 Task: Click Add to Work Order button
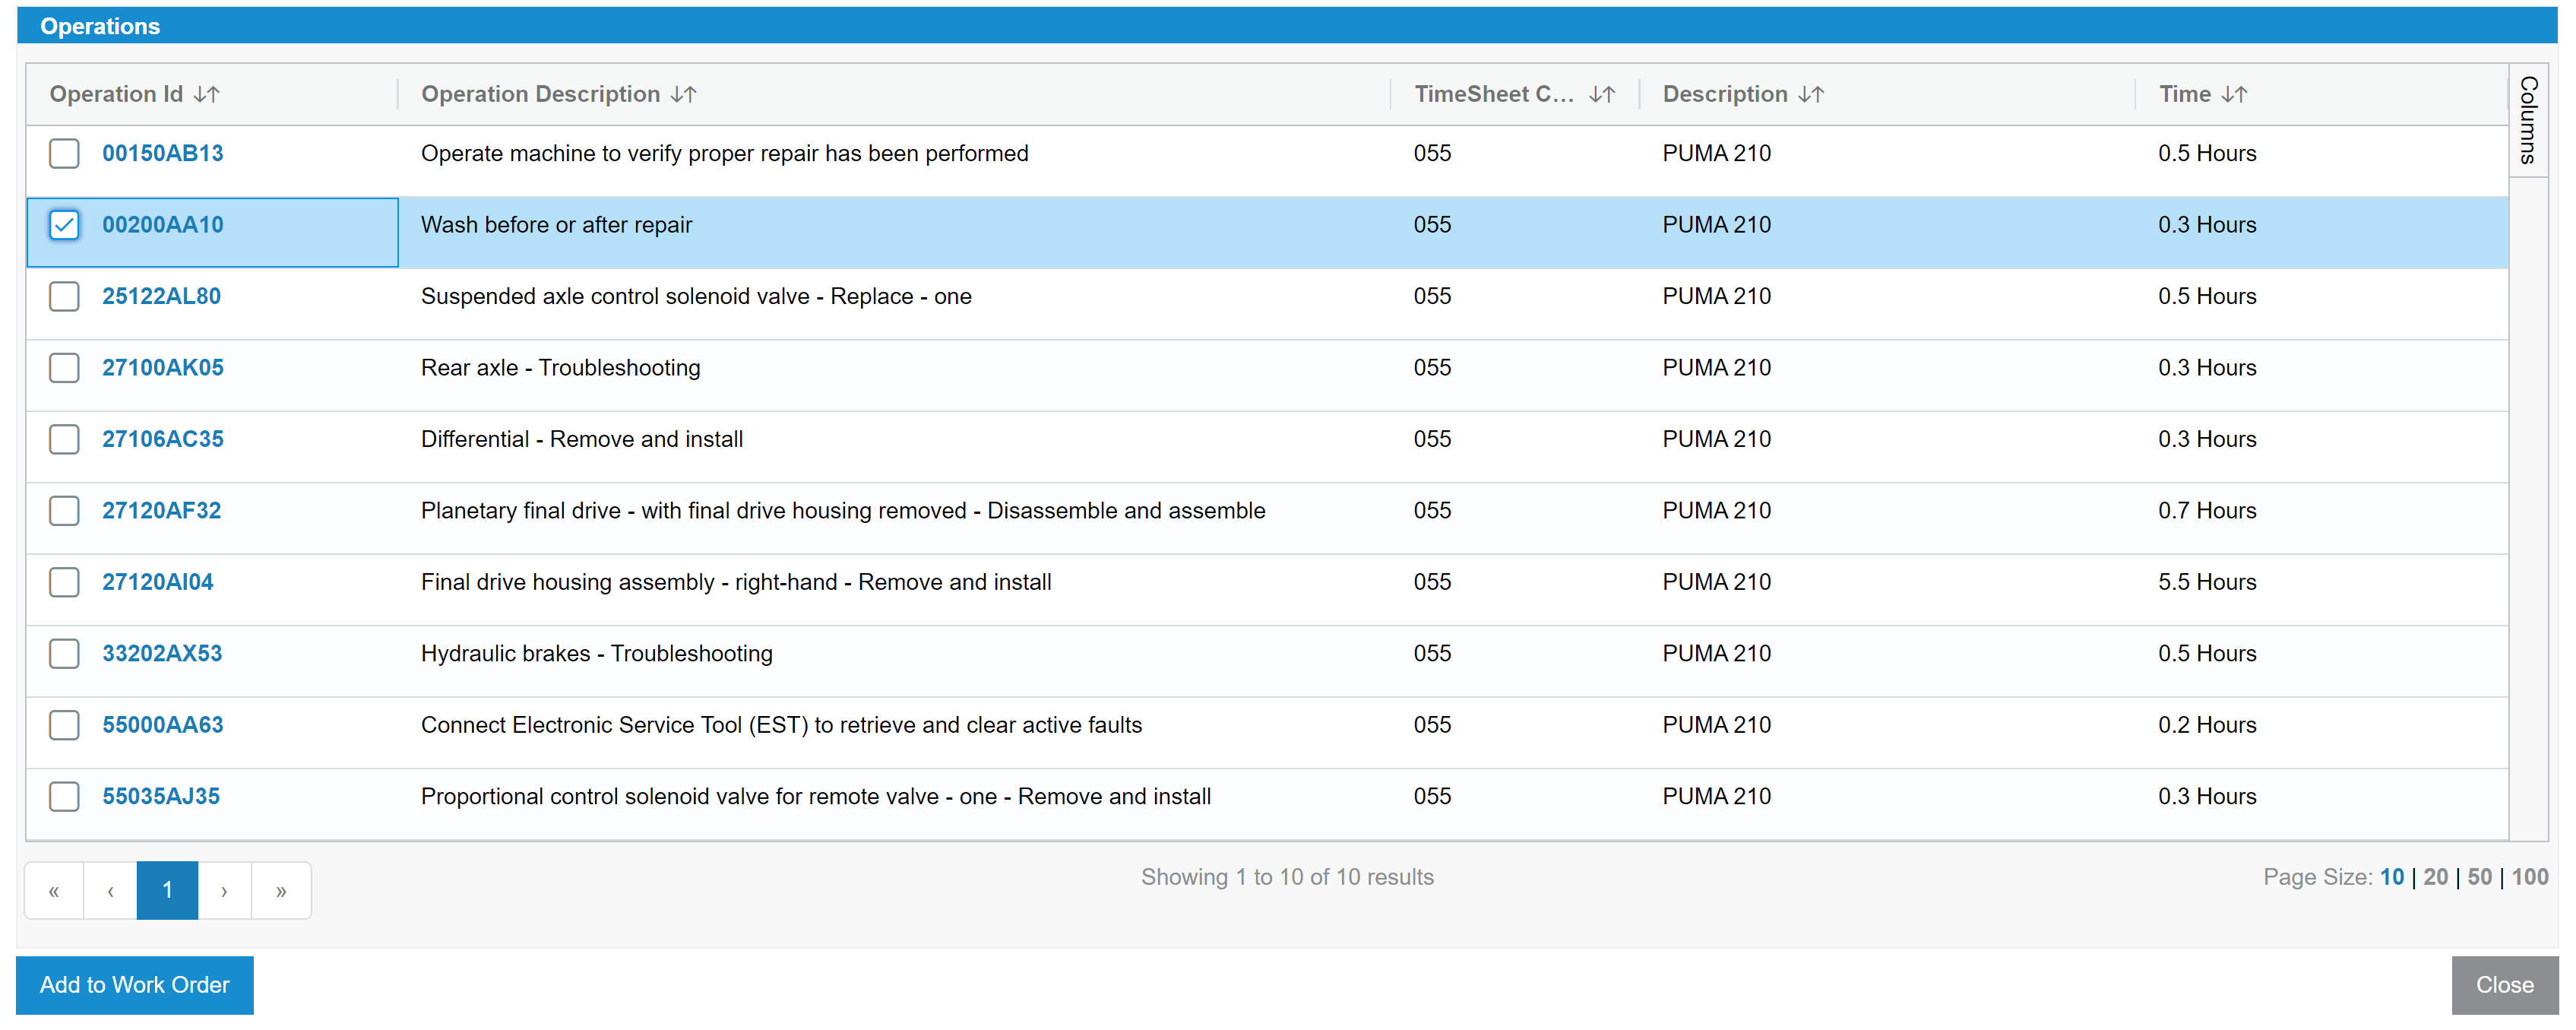coord(134,985)
